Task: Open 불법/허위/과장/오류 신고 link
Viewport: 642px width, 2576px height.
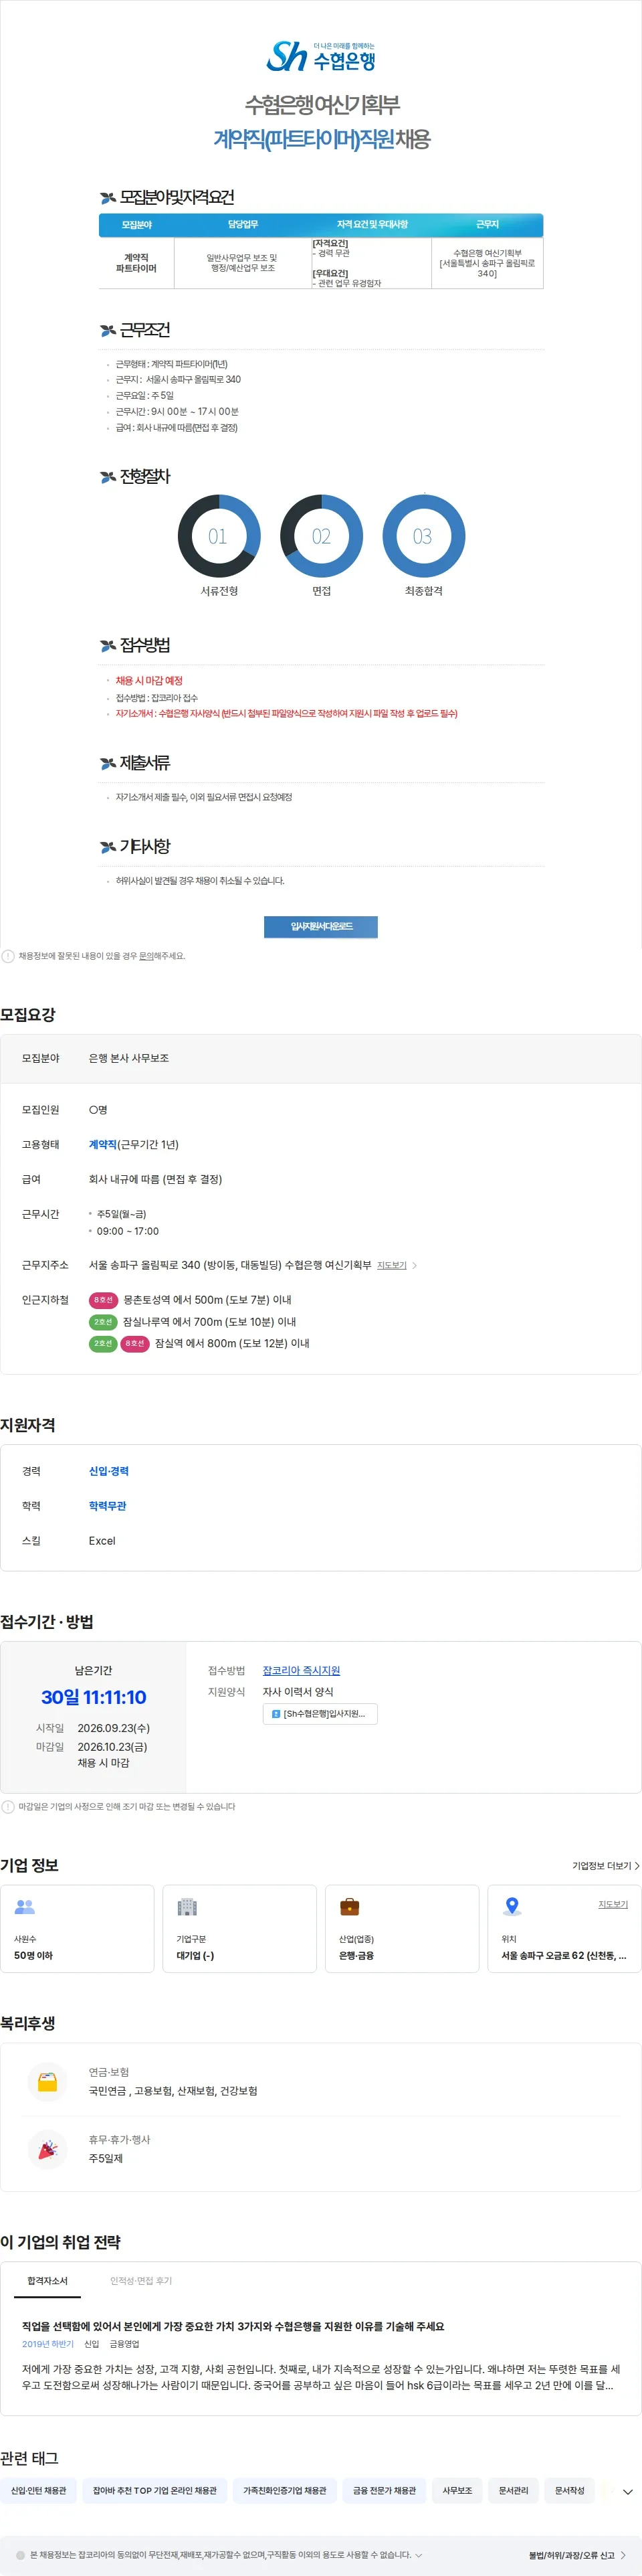Action: 577,2555
